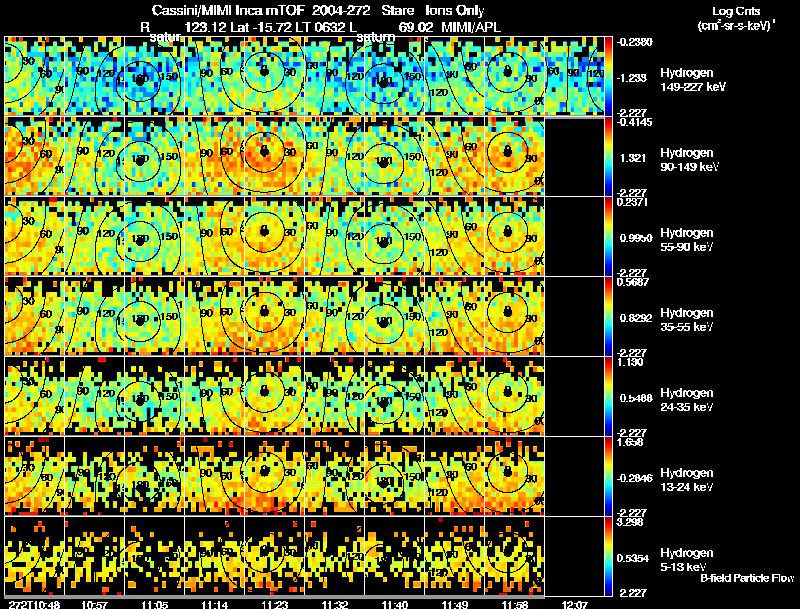Click the '11:58' time axis label
This screenshot has height=609, width=800.
pos(515,605)
